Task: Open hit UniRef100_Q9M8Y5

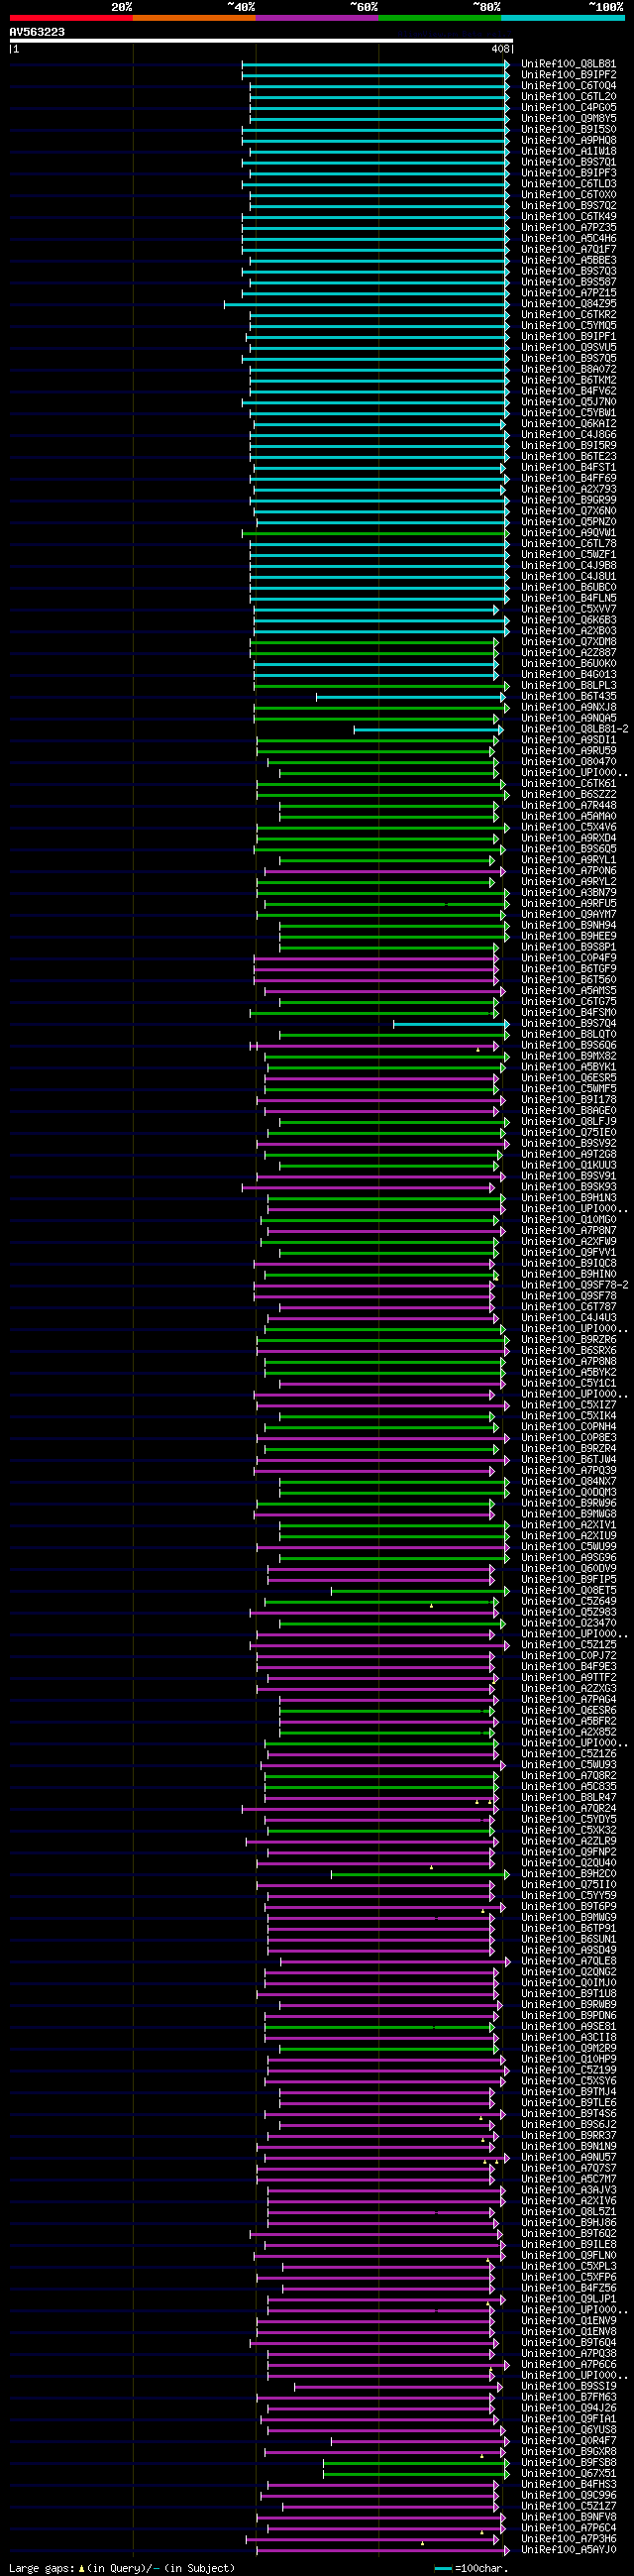Action: pos(569,119)
